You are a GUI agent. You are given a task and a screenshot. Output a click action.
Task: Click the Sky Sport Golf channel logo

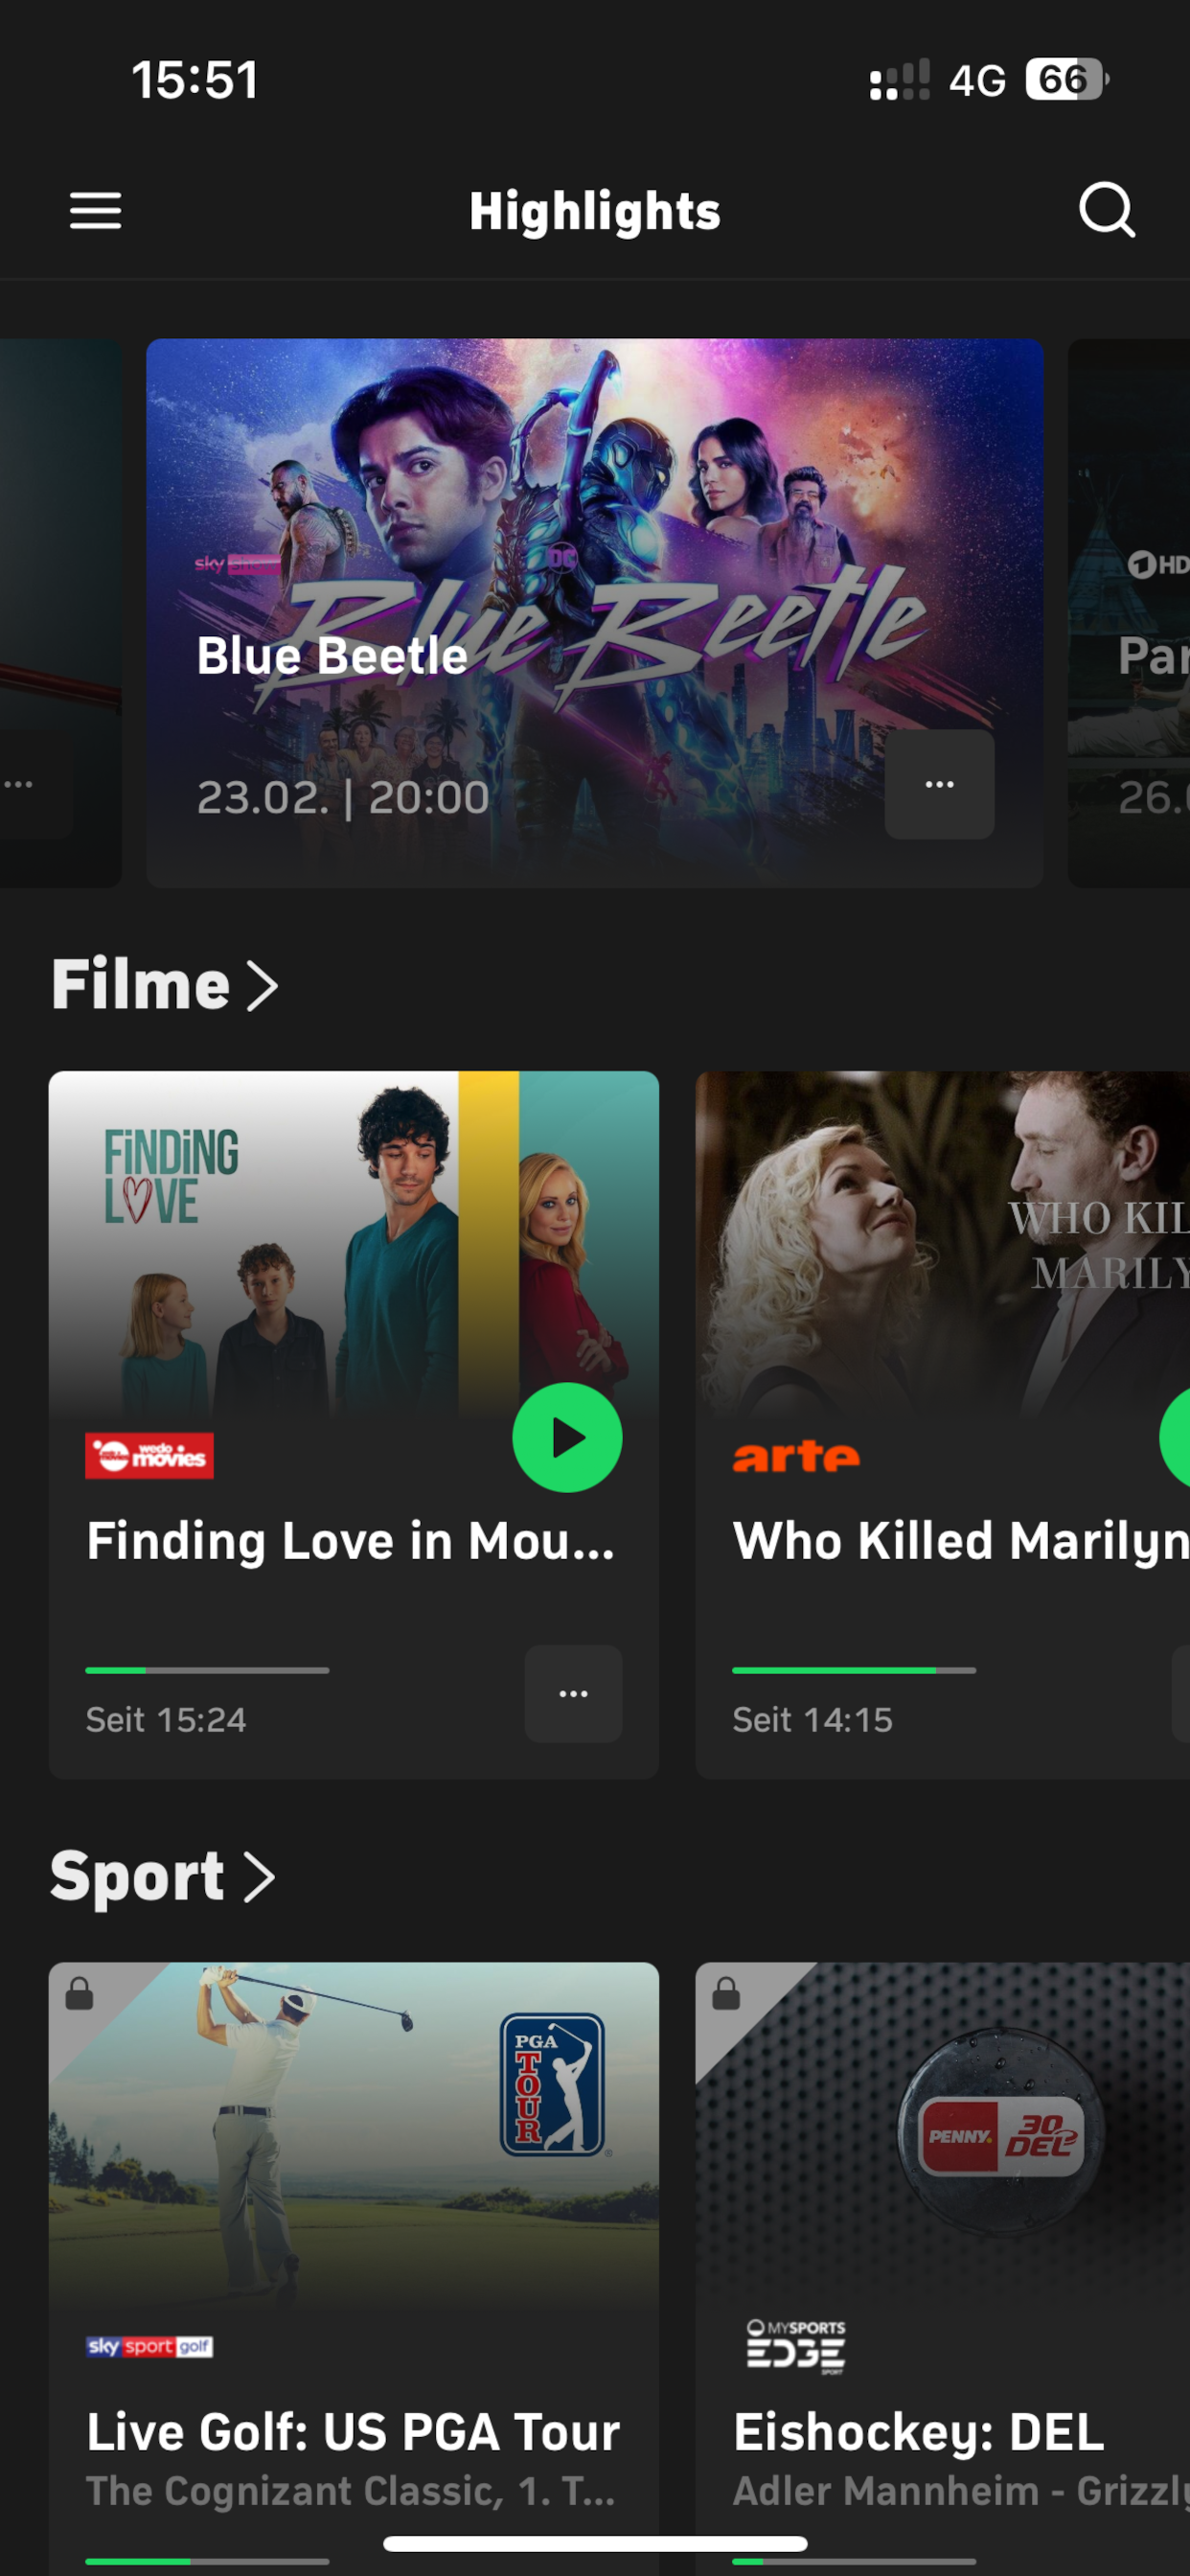click(149, 2347)
